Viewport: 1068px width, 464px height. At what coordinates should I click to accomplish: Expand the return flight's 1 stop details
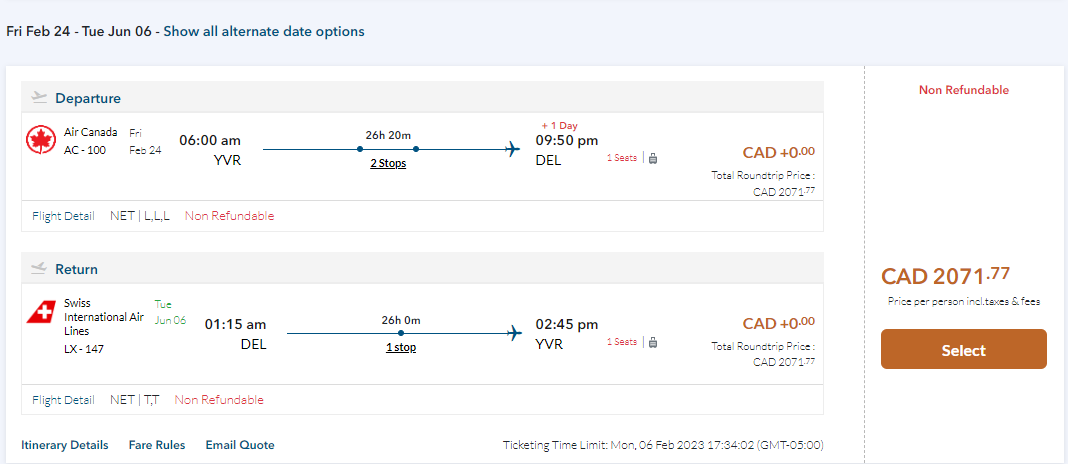coord(400,347)
